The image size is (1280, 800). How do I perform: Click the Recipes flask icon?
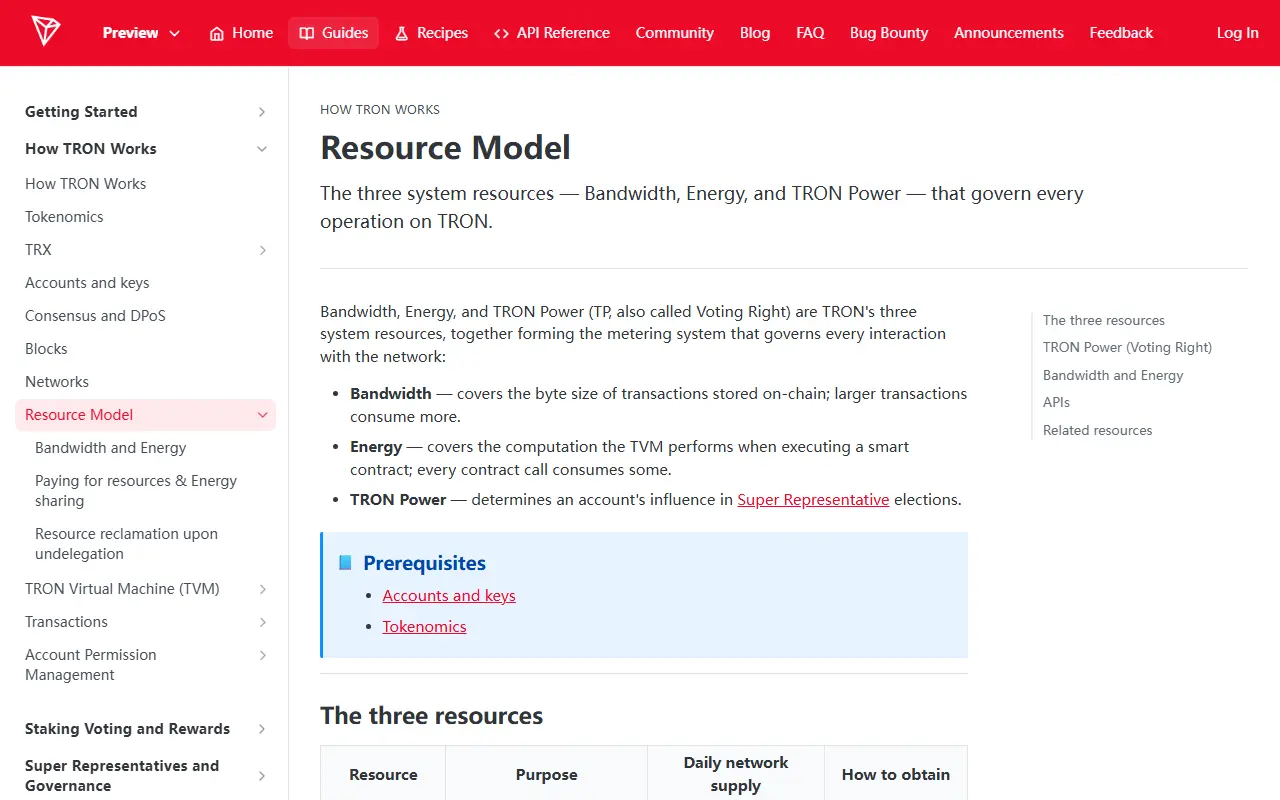pyautogui.click(x=402, y=33)
